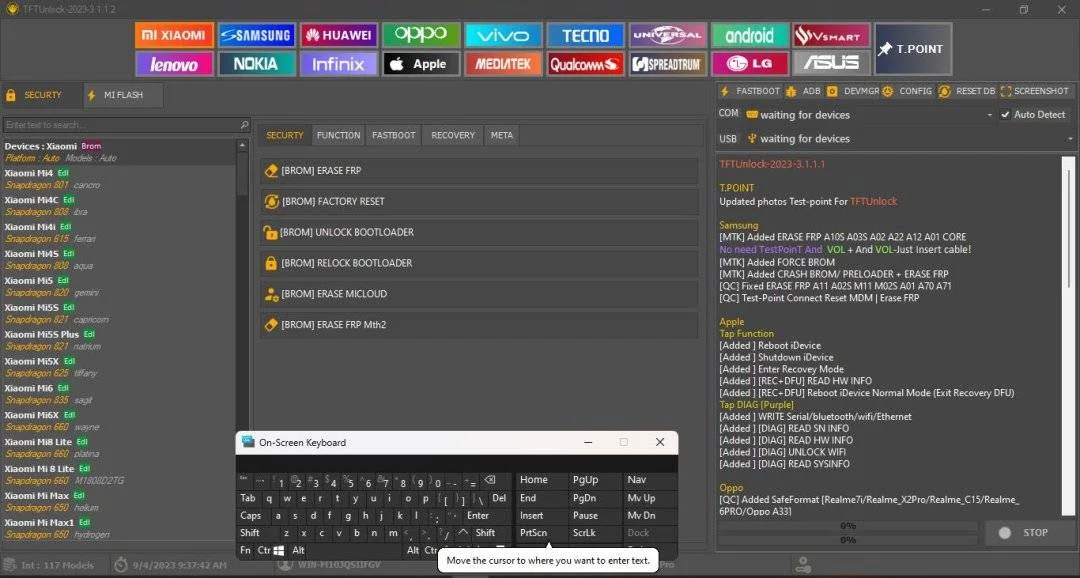Viewport: 1080px width, 578px height.
Task: Select the Oppo brand icon
Action: click(x=421, y=35)
